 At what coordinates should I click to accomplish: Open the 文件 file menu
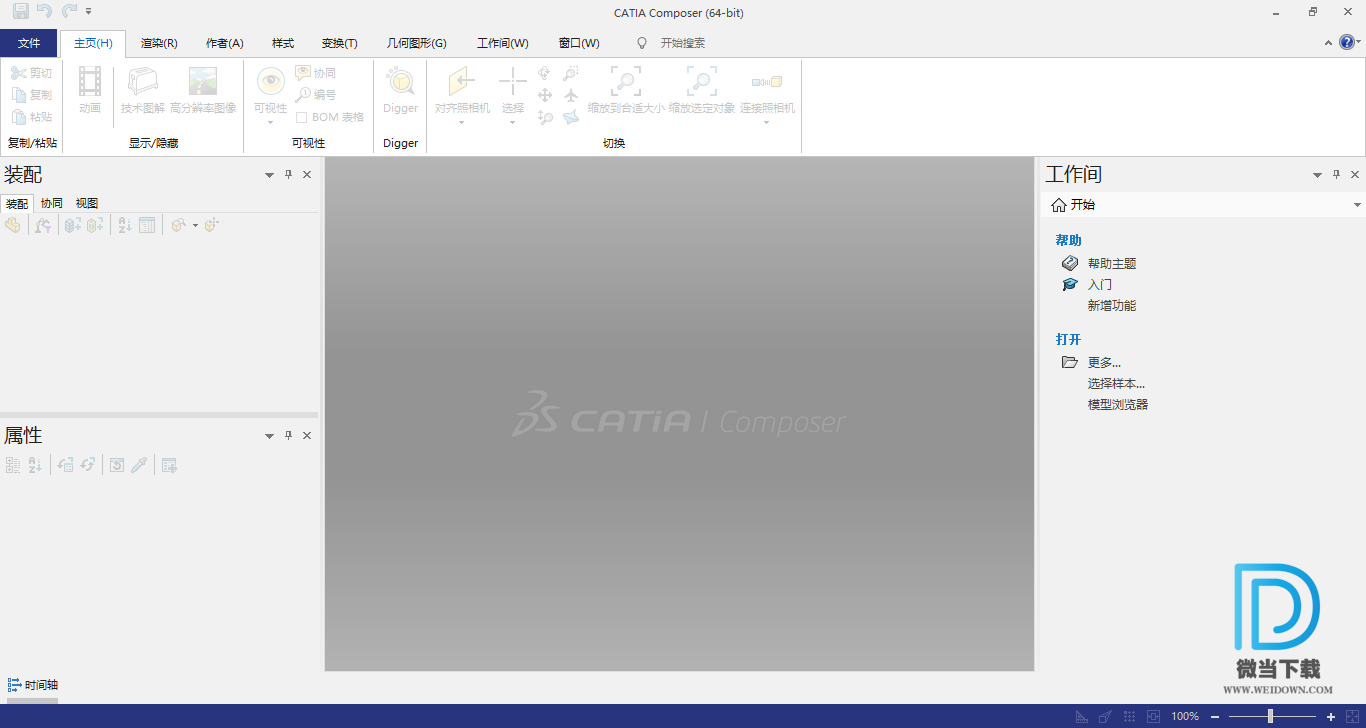tap(29, 43)
